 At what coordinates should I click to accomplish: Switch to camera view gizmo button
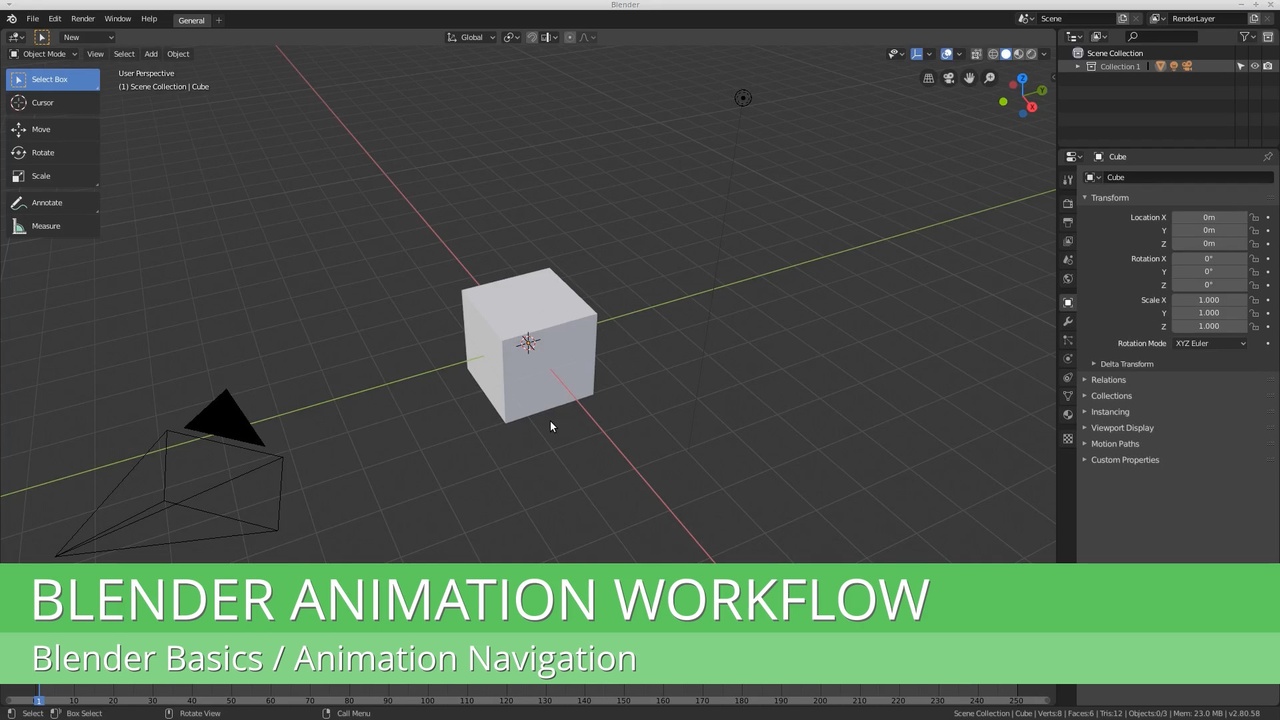click(x=949, y=78)
